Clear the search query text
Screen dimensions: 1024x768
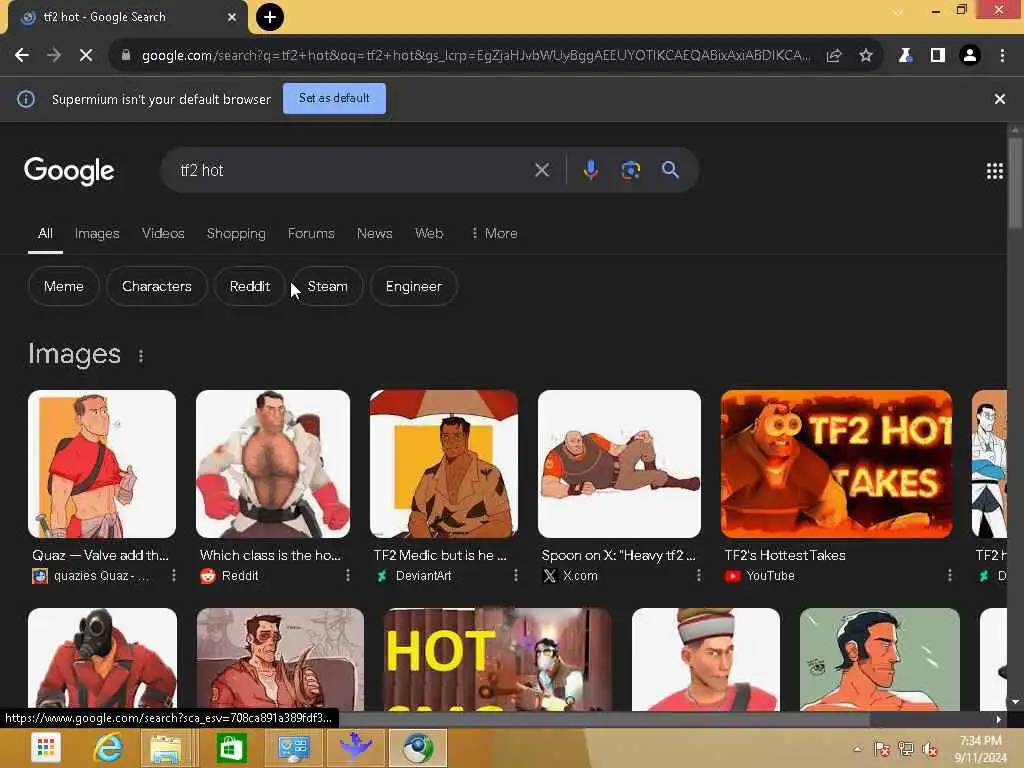point(542,170)
